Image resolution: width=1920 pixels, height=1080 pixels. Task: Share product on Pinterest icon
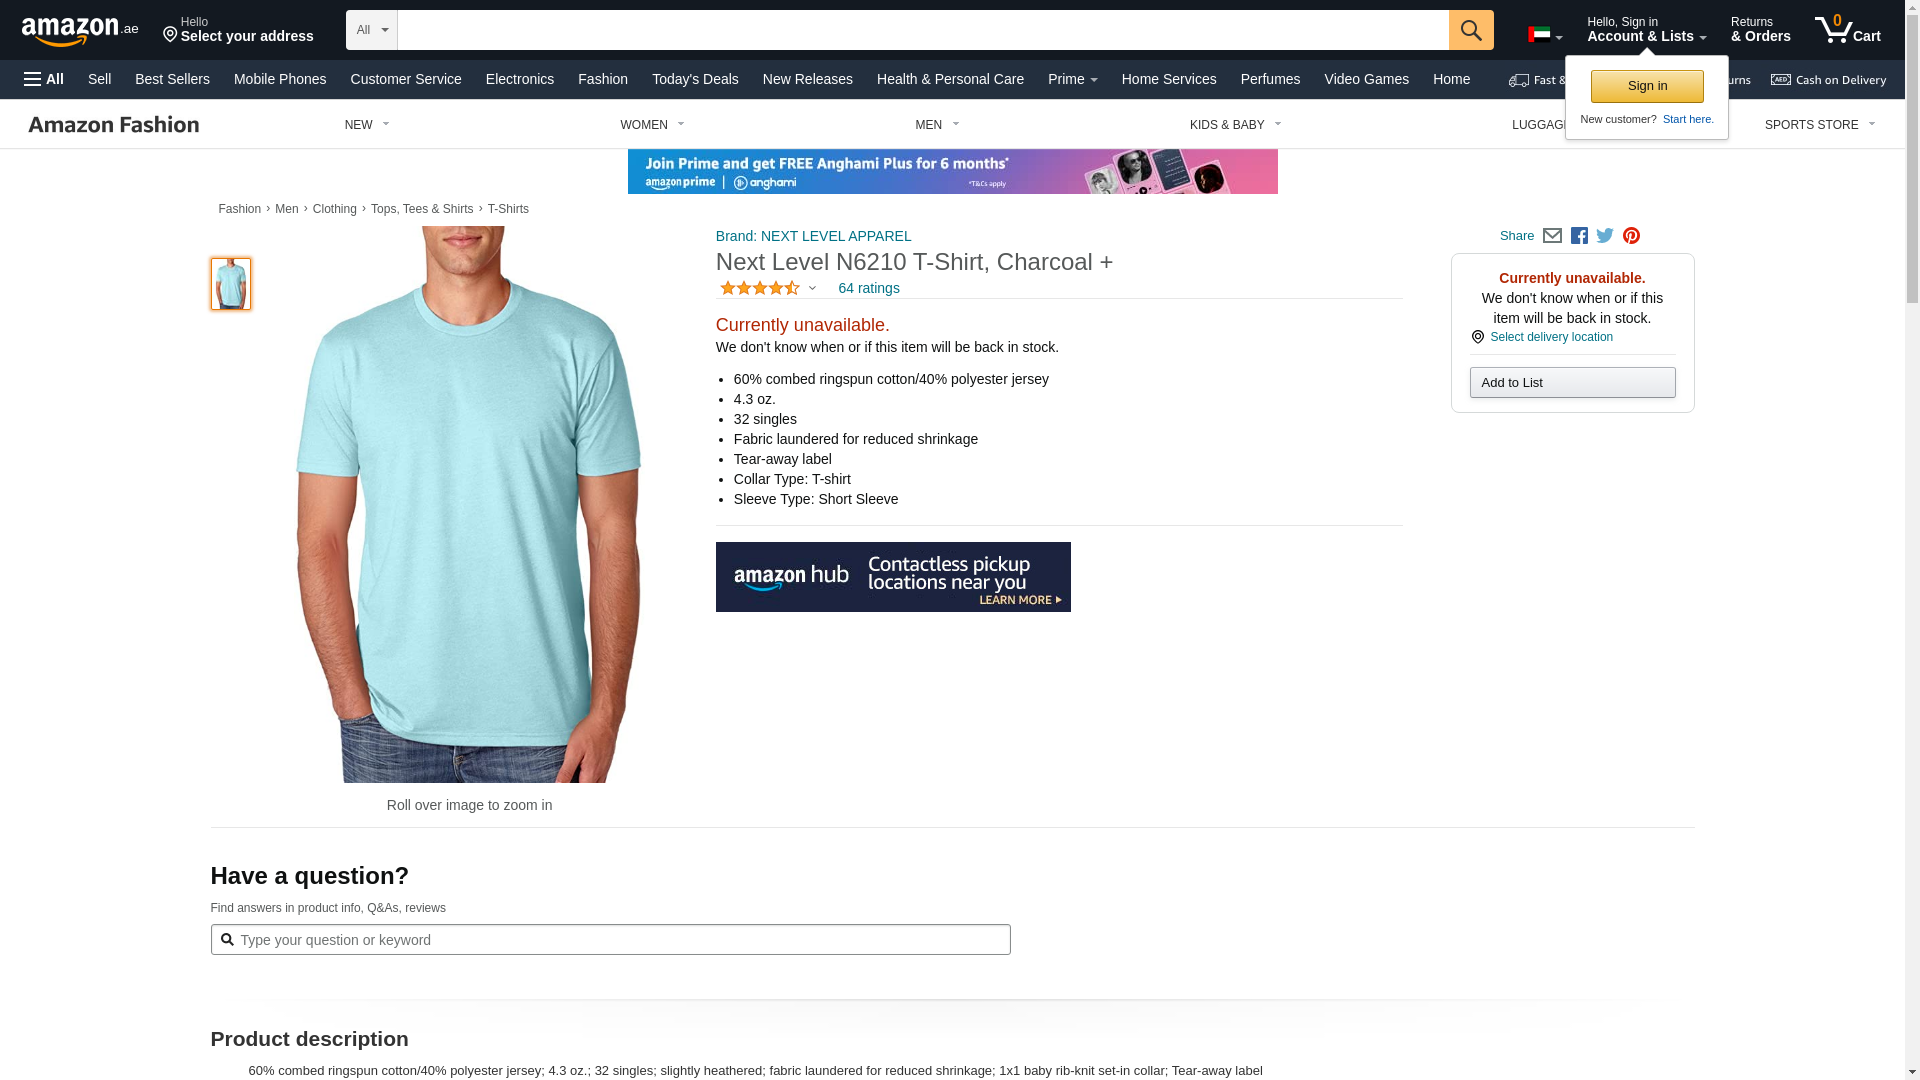tap(1631, 236)
